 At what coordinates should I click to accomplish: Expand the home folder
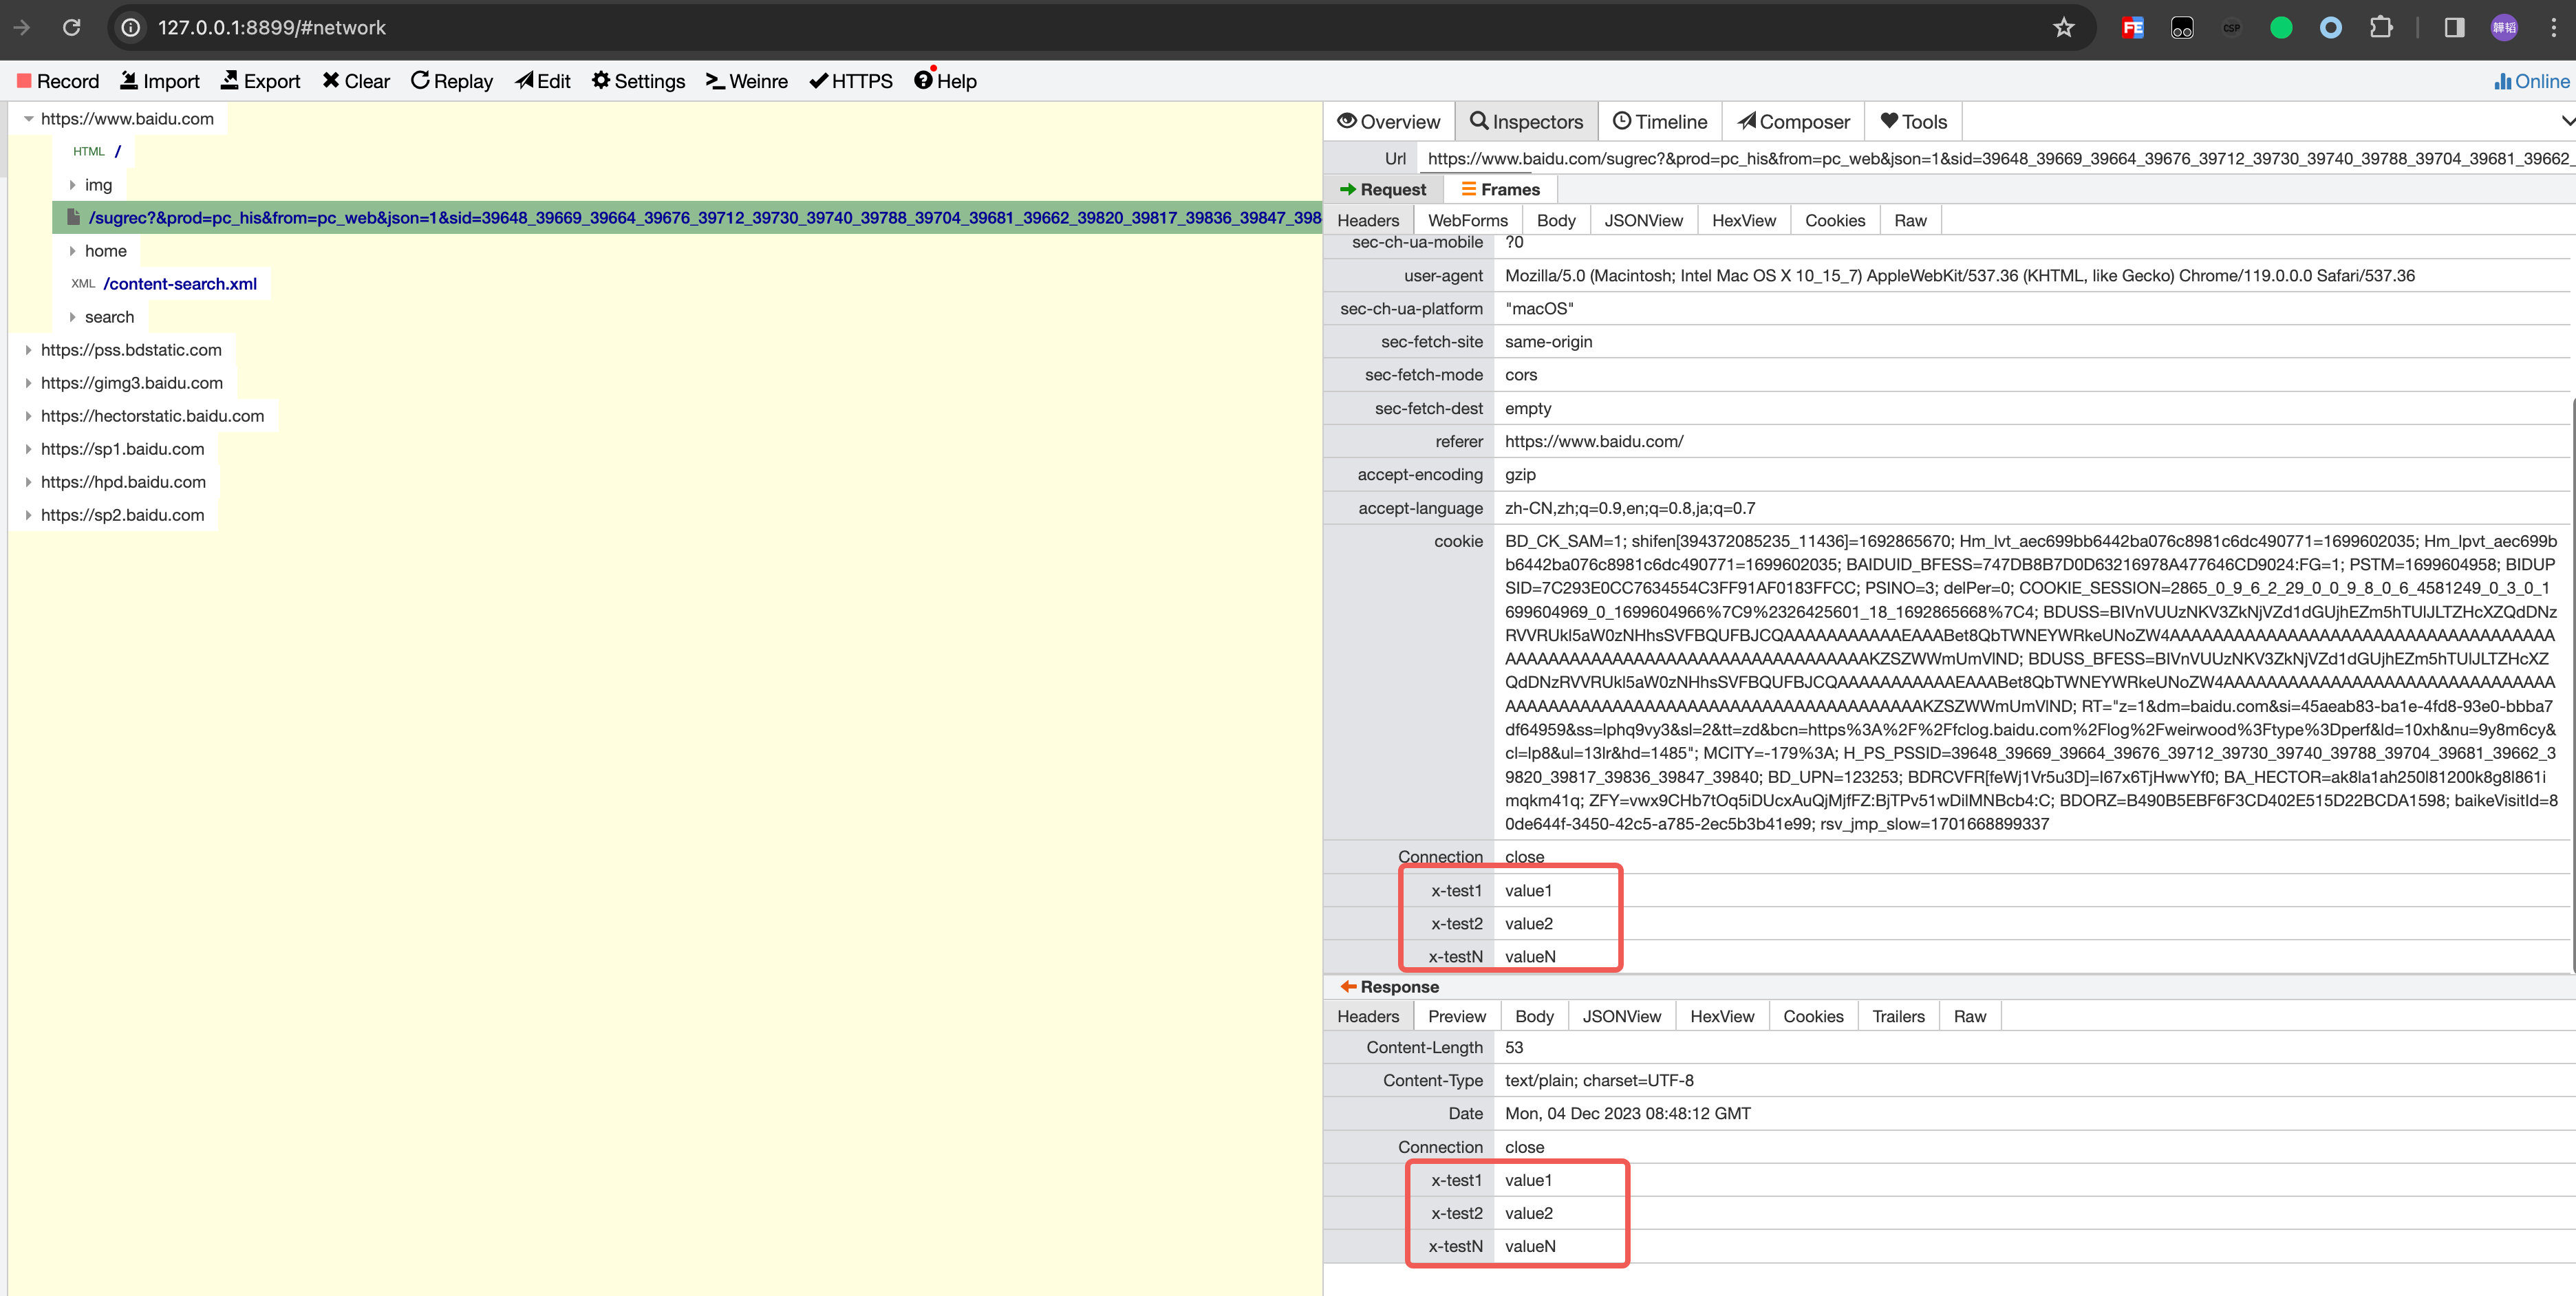(72, 251)
